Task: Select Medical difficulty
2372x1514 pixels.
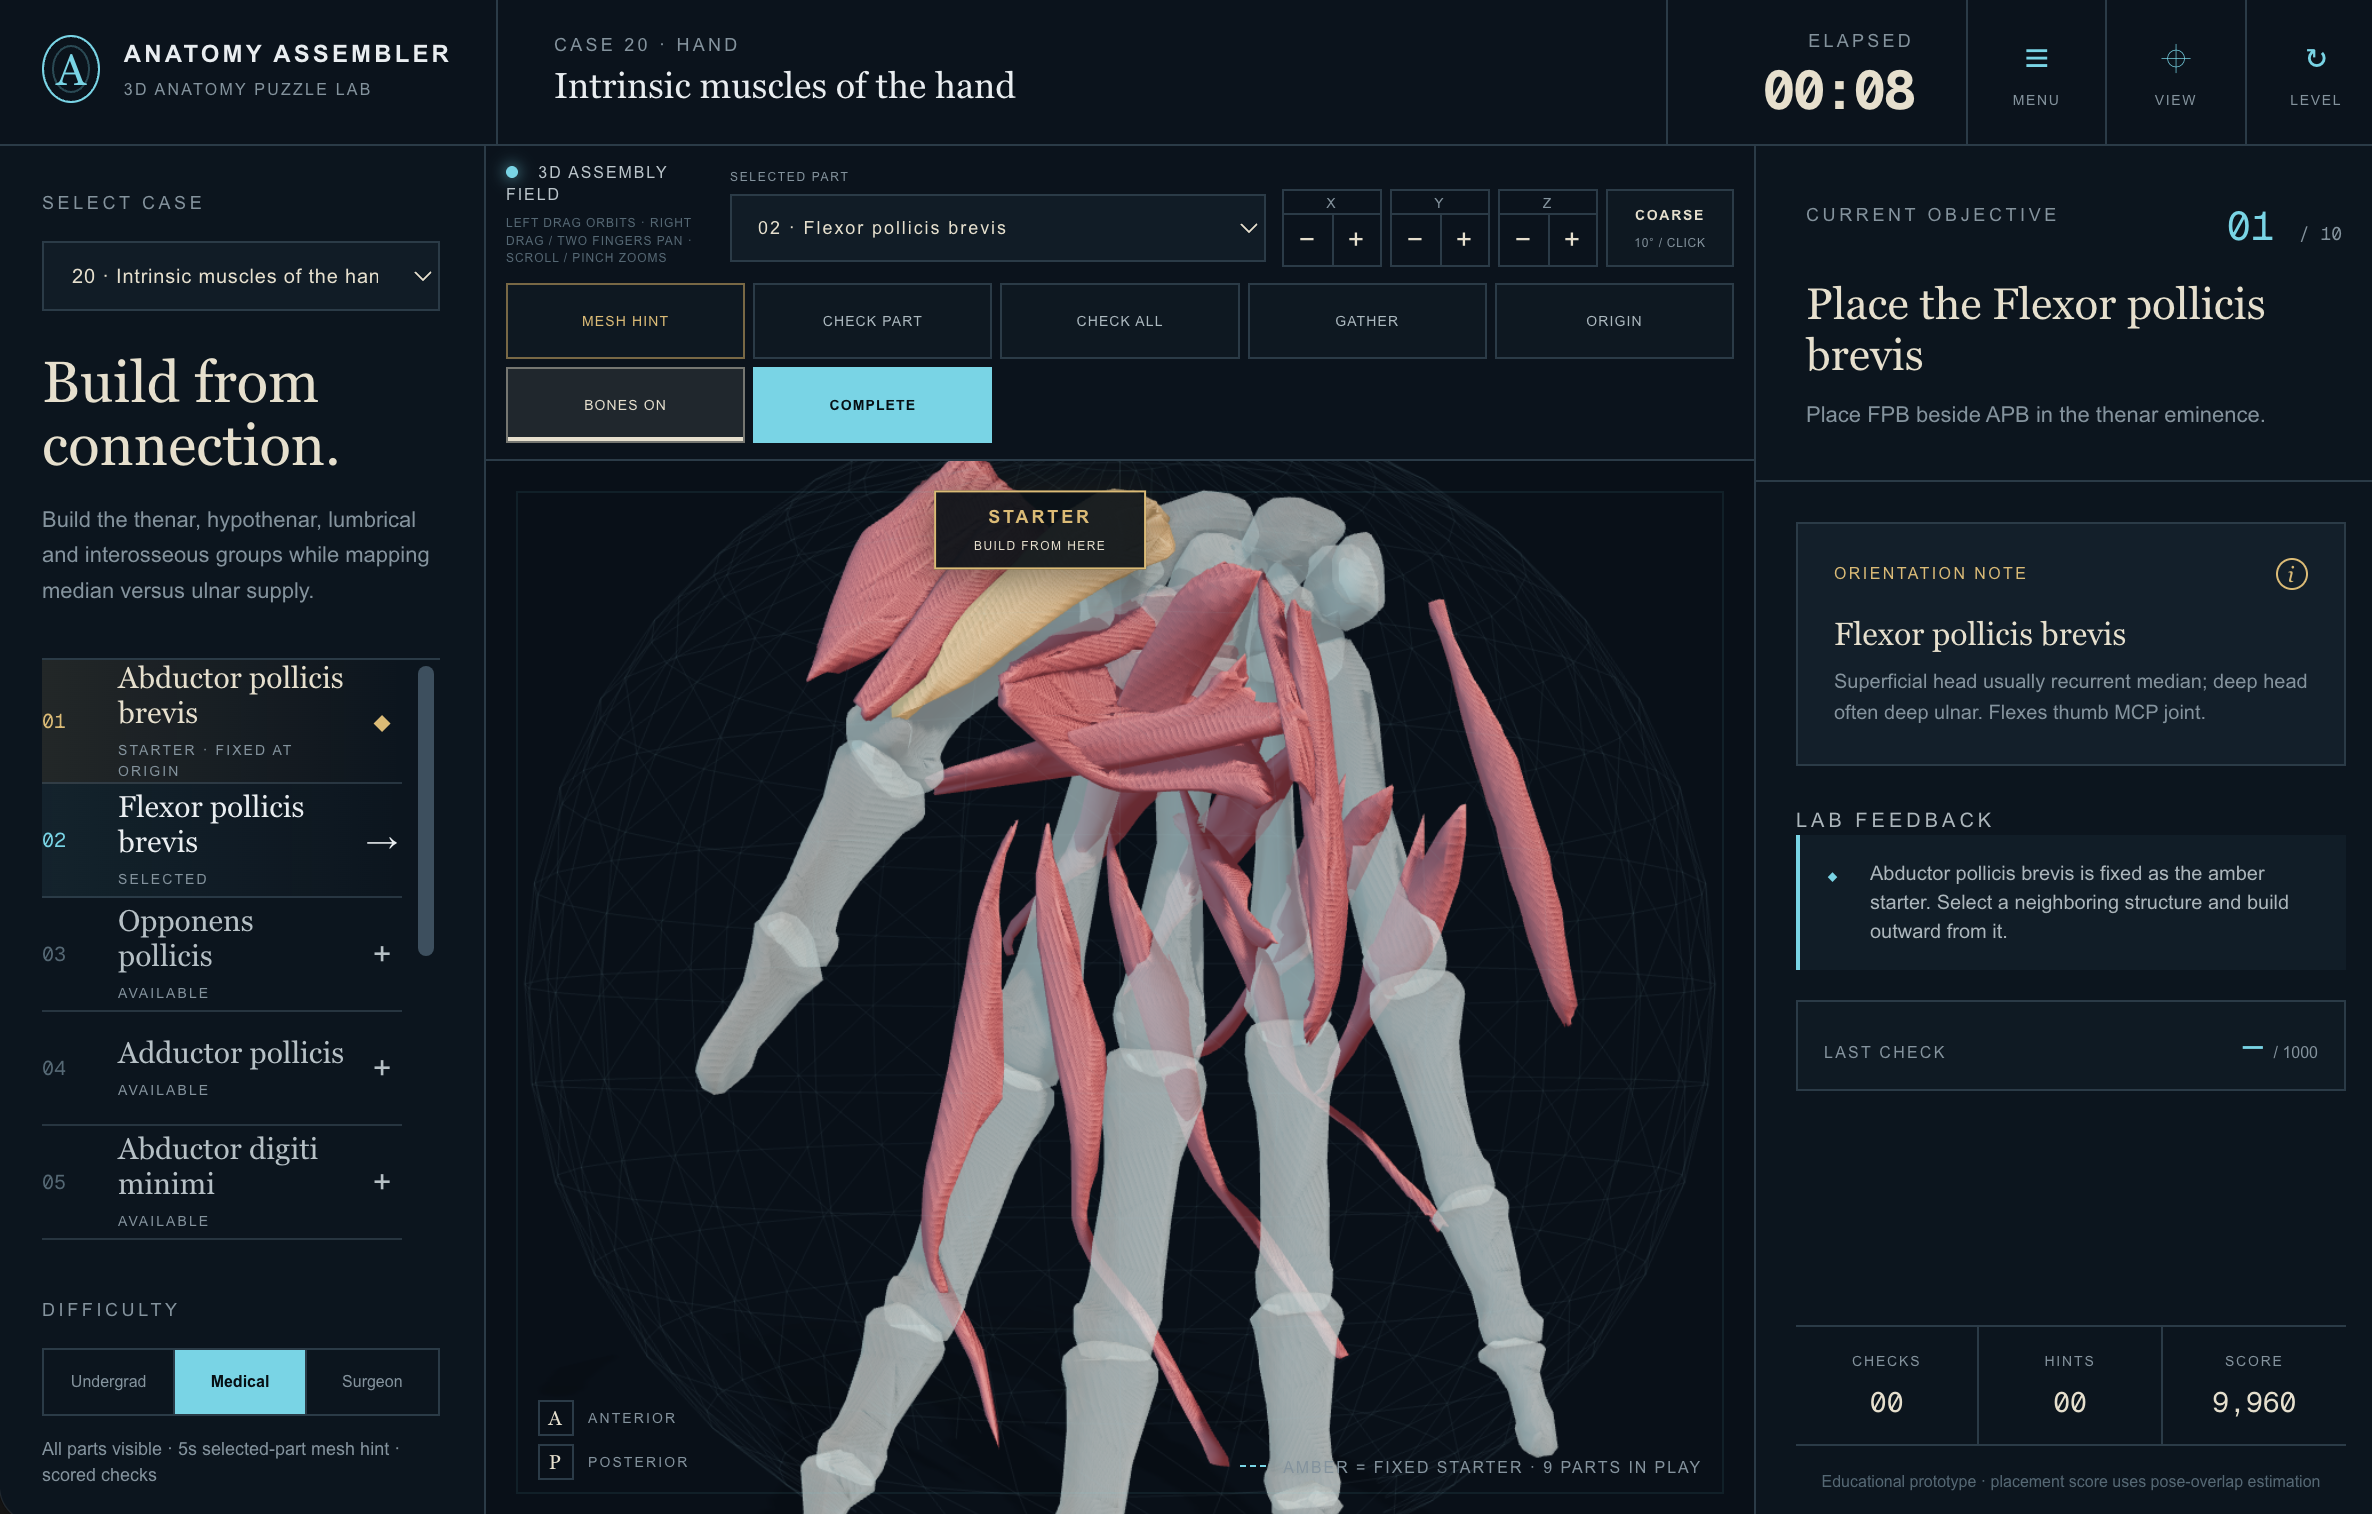Action: [x=240, y=1381]
